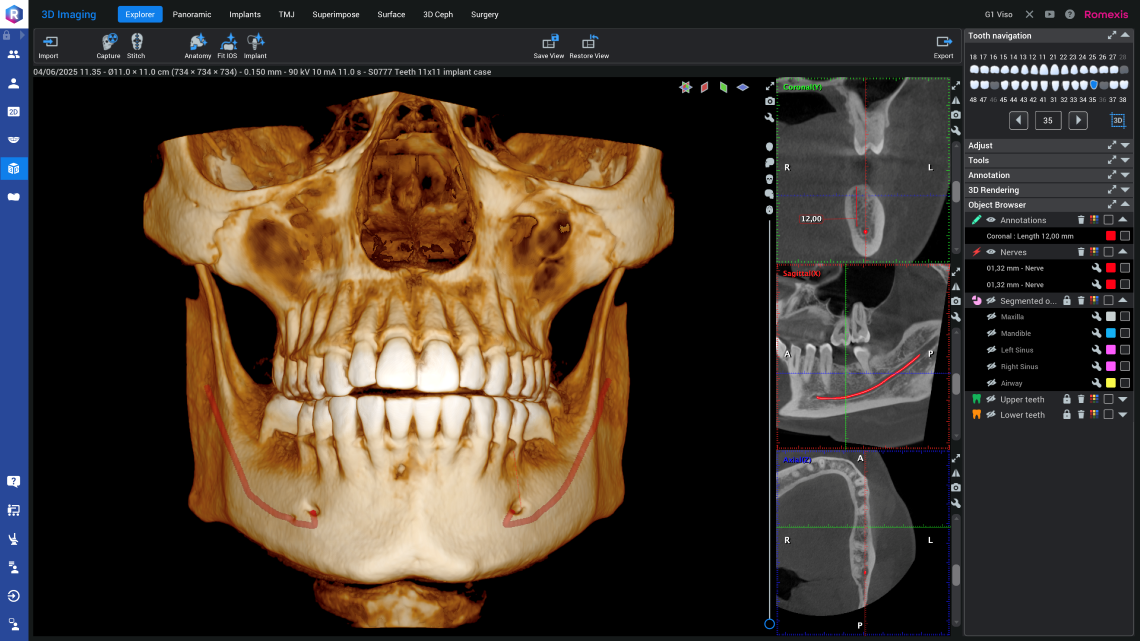Hide the Annotations group via eye icon
The image size is (1140, 641).
(x=991, y=220)
